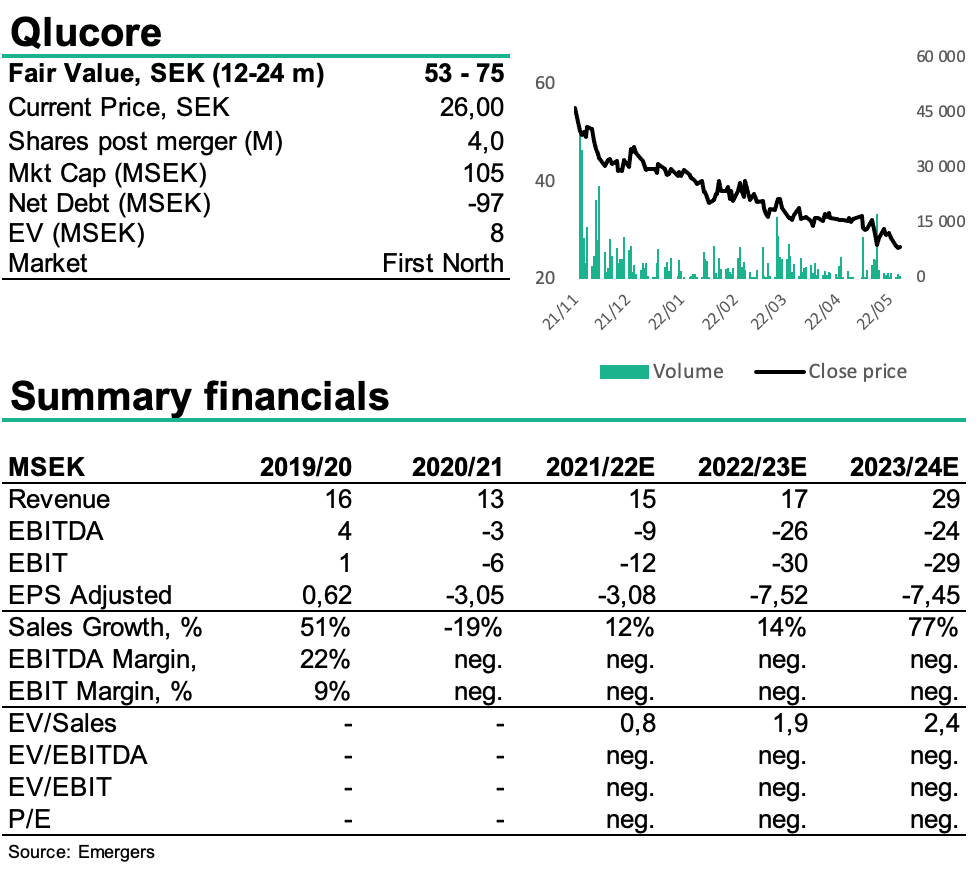Click the black Close price legend line
This screenshot has width=978, height=870.
779,372
